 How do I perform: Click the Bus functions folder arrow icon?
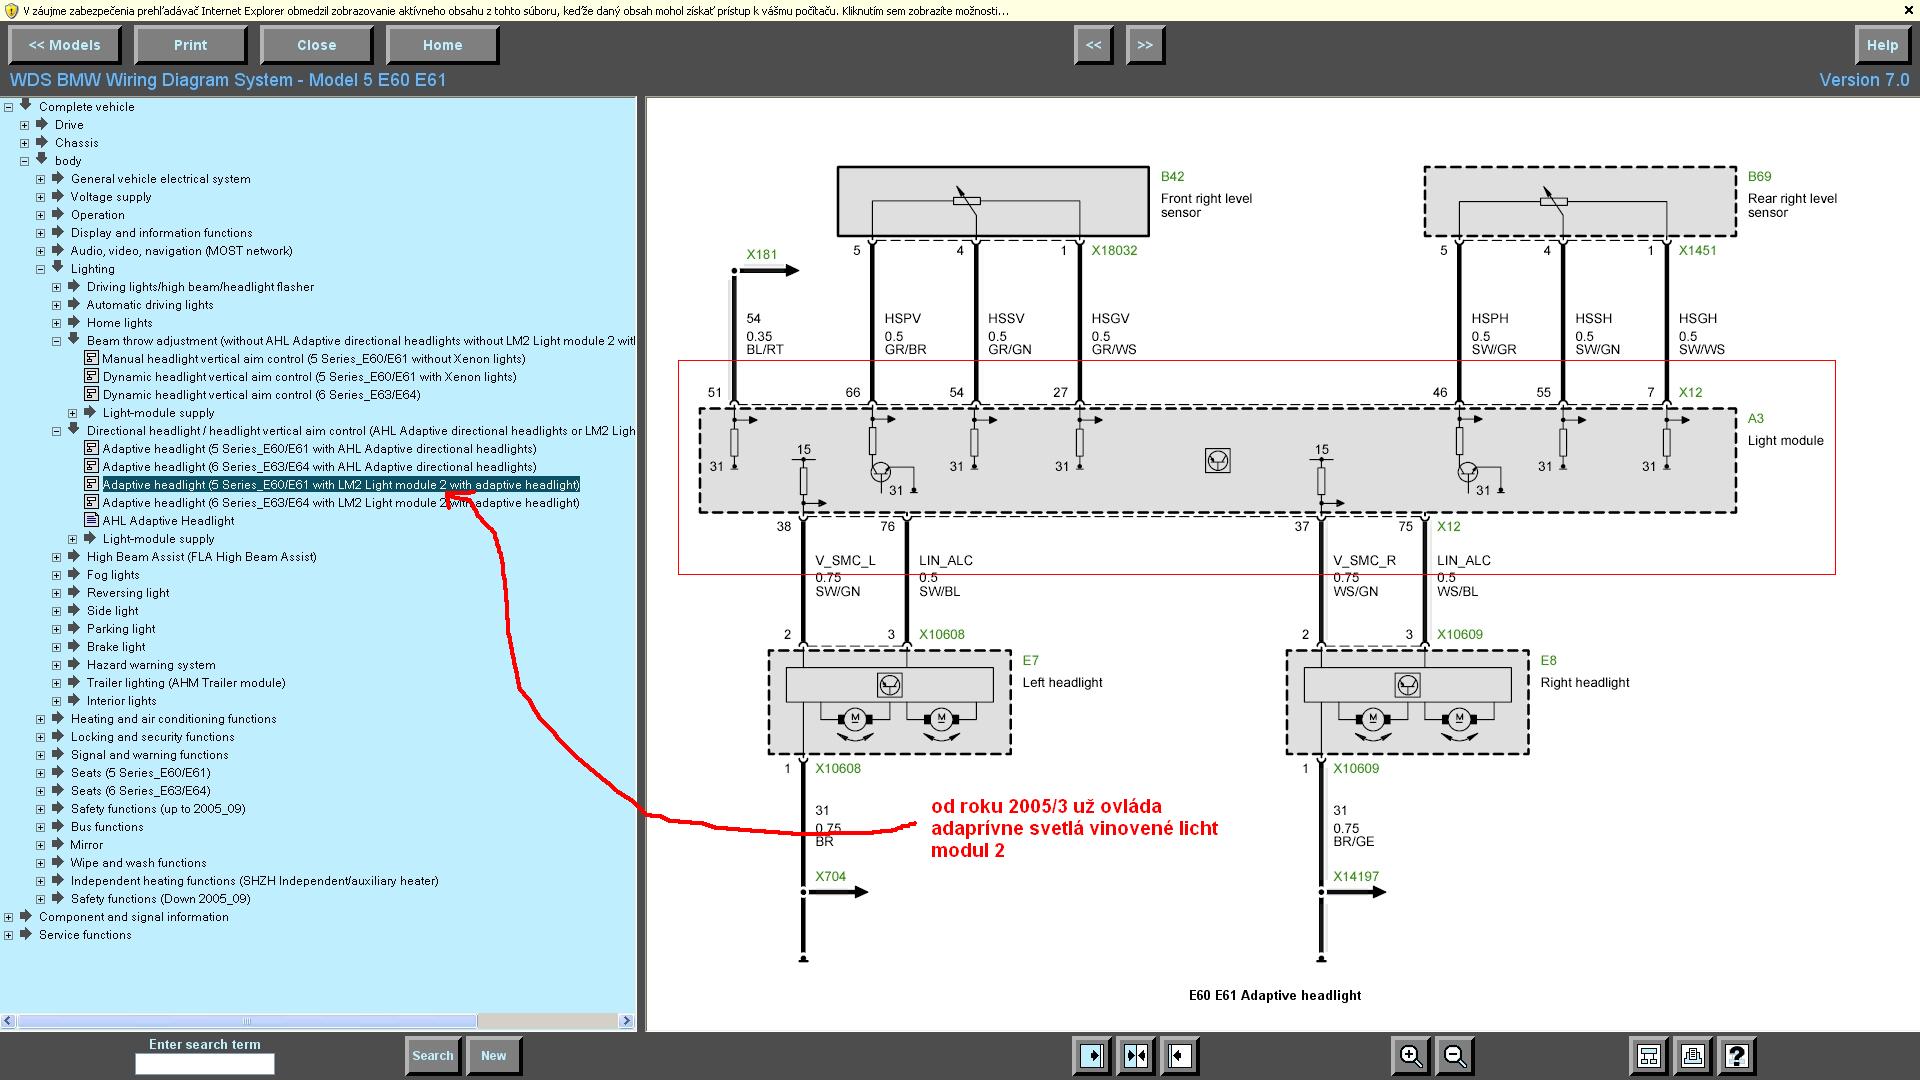[58, 825]
